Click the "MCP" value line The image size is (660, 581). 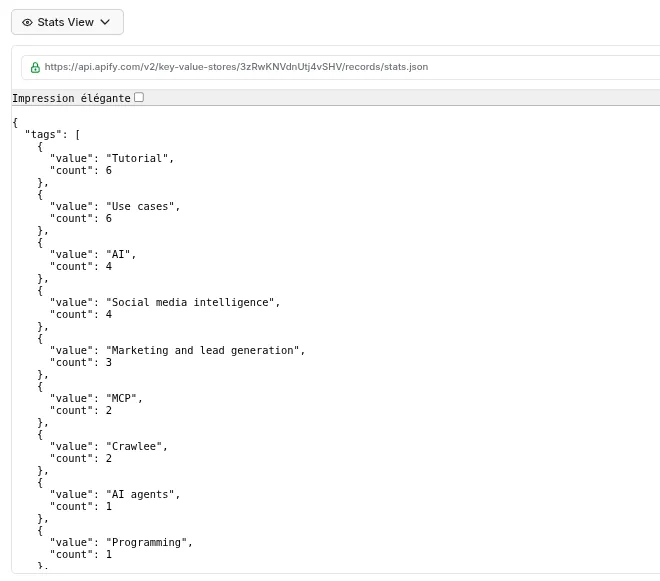click(96, 398)
